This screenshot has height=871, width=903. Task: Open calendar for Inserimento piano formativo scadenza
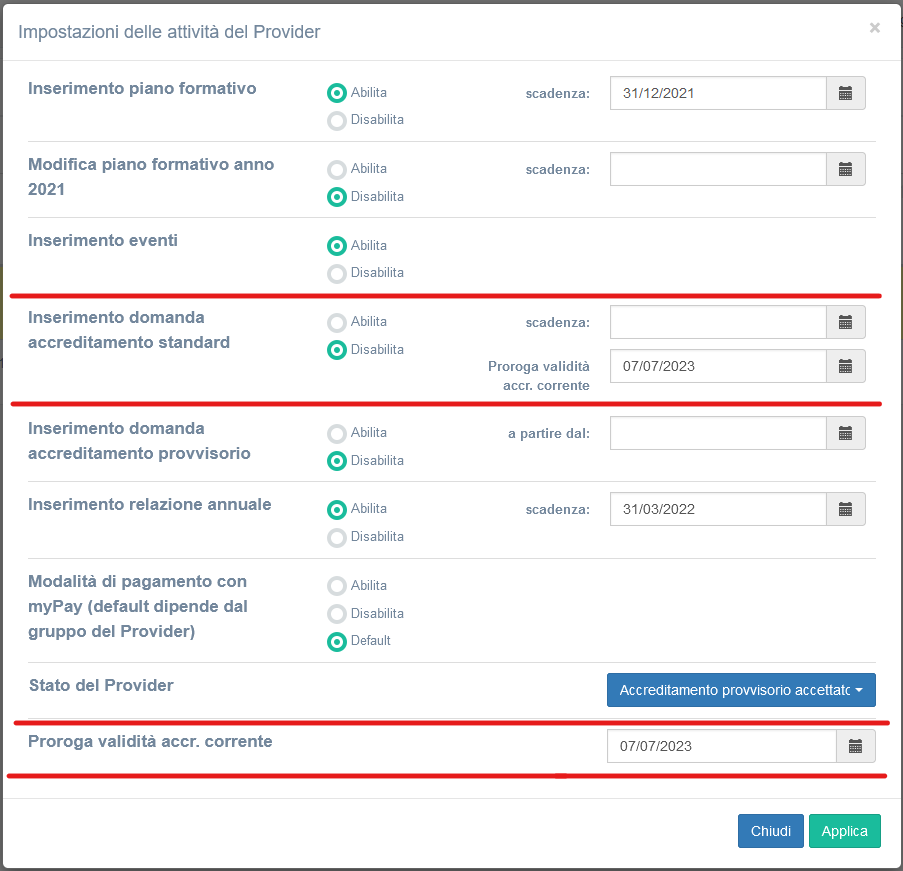pyautogui.click(x=845, y=93)
